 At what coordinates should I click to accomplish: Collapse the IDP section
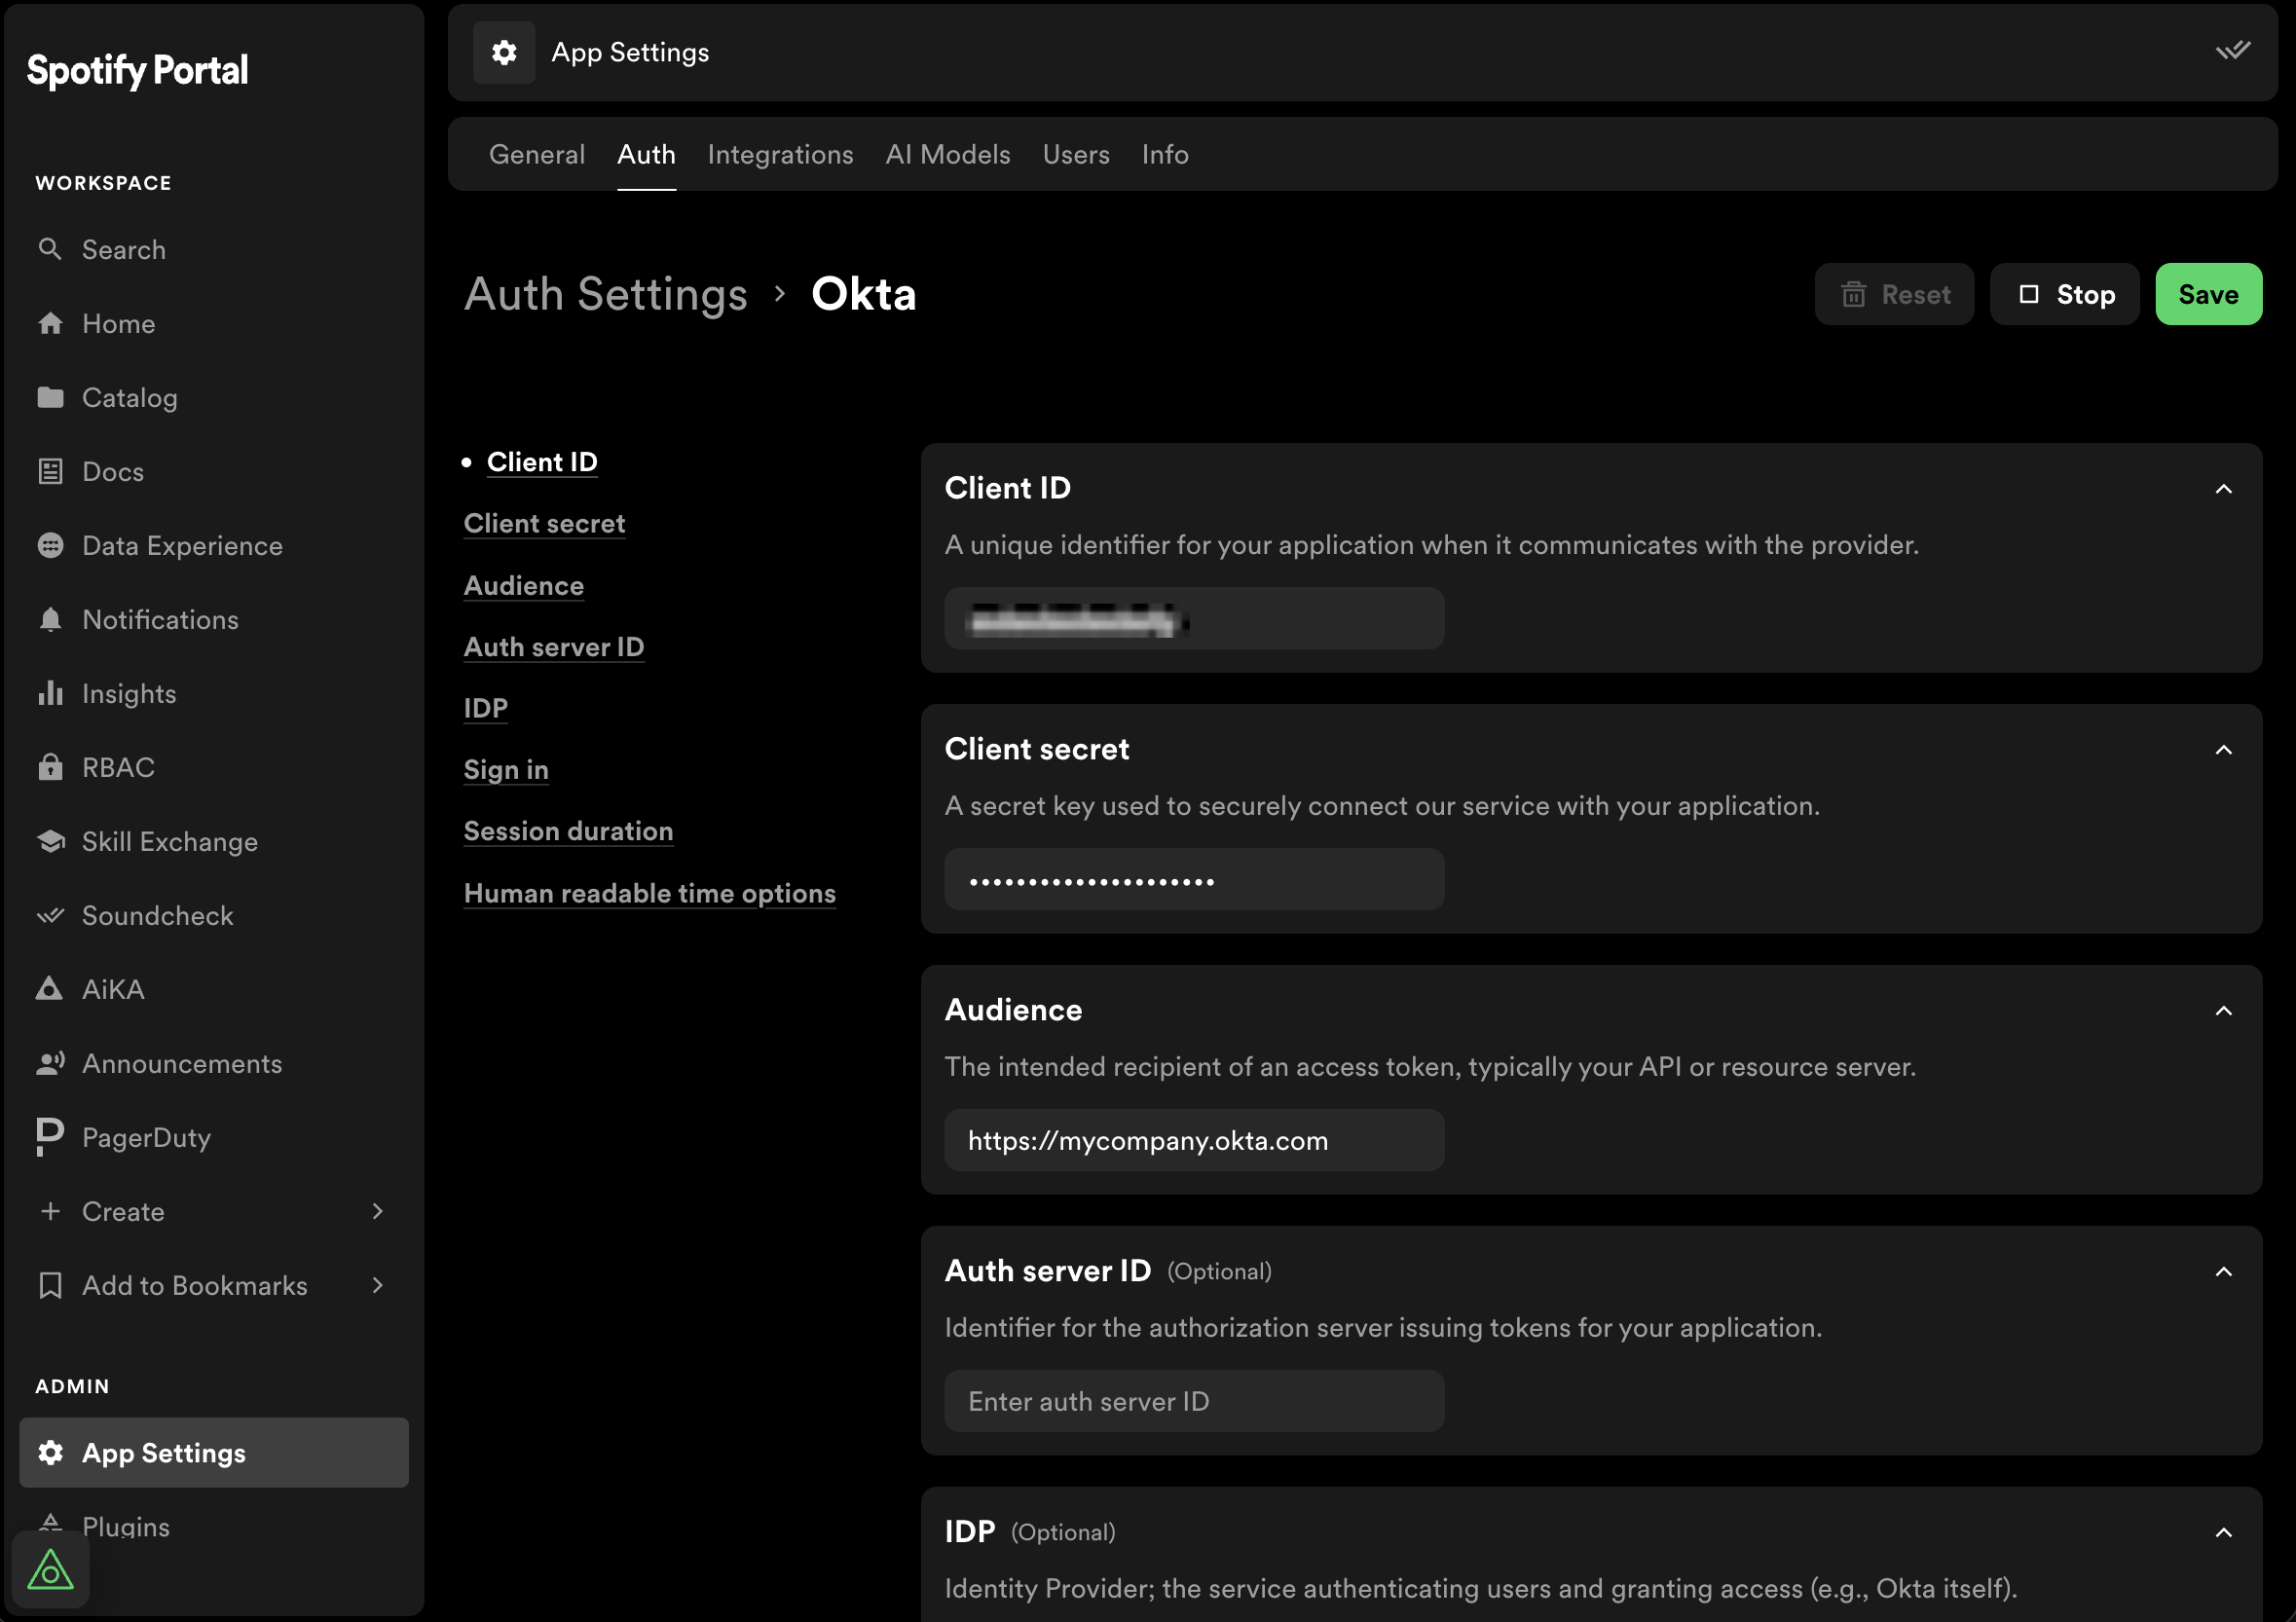[x=2223, y=1533]
